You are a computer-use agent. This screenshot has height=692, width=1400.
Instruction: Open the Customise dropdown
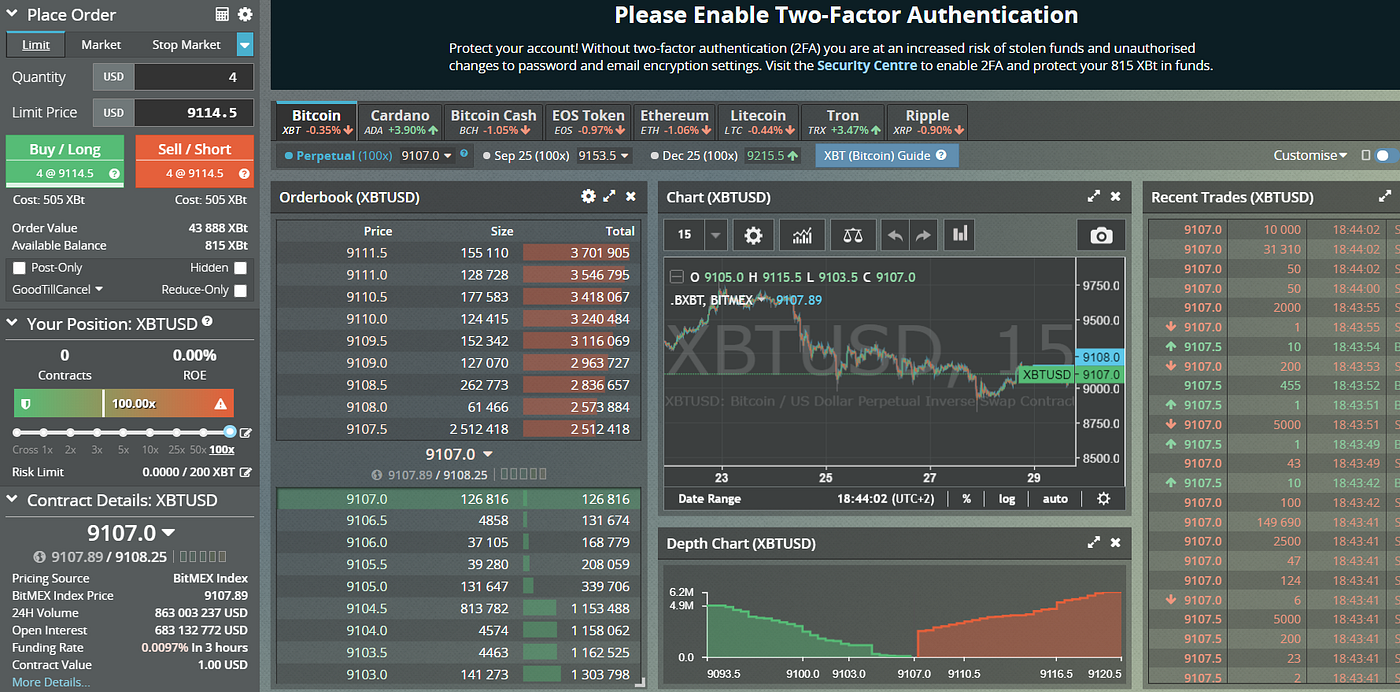[x=1310, y=155]
